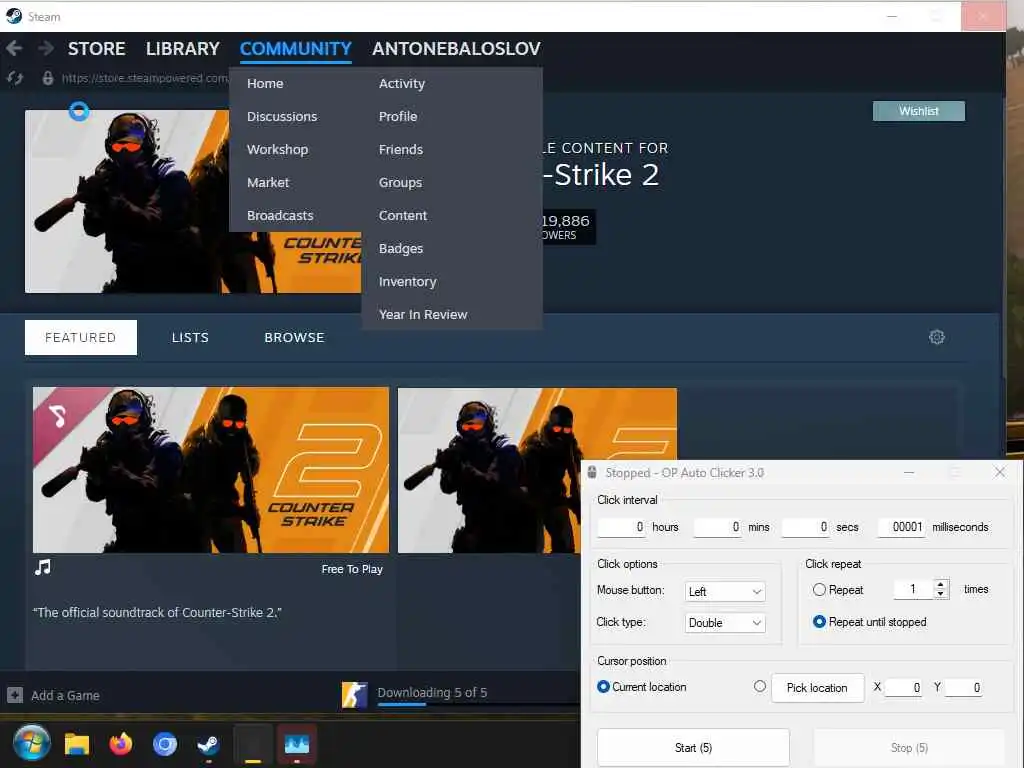Choose Discussions in Community menu
1024x768 pixels.
(x=282, y=116)
